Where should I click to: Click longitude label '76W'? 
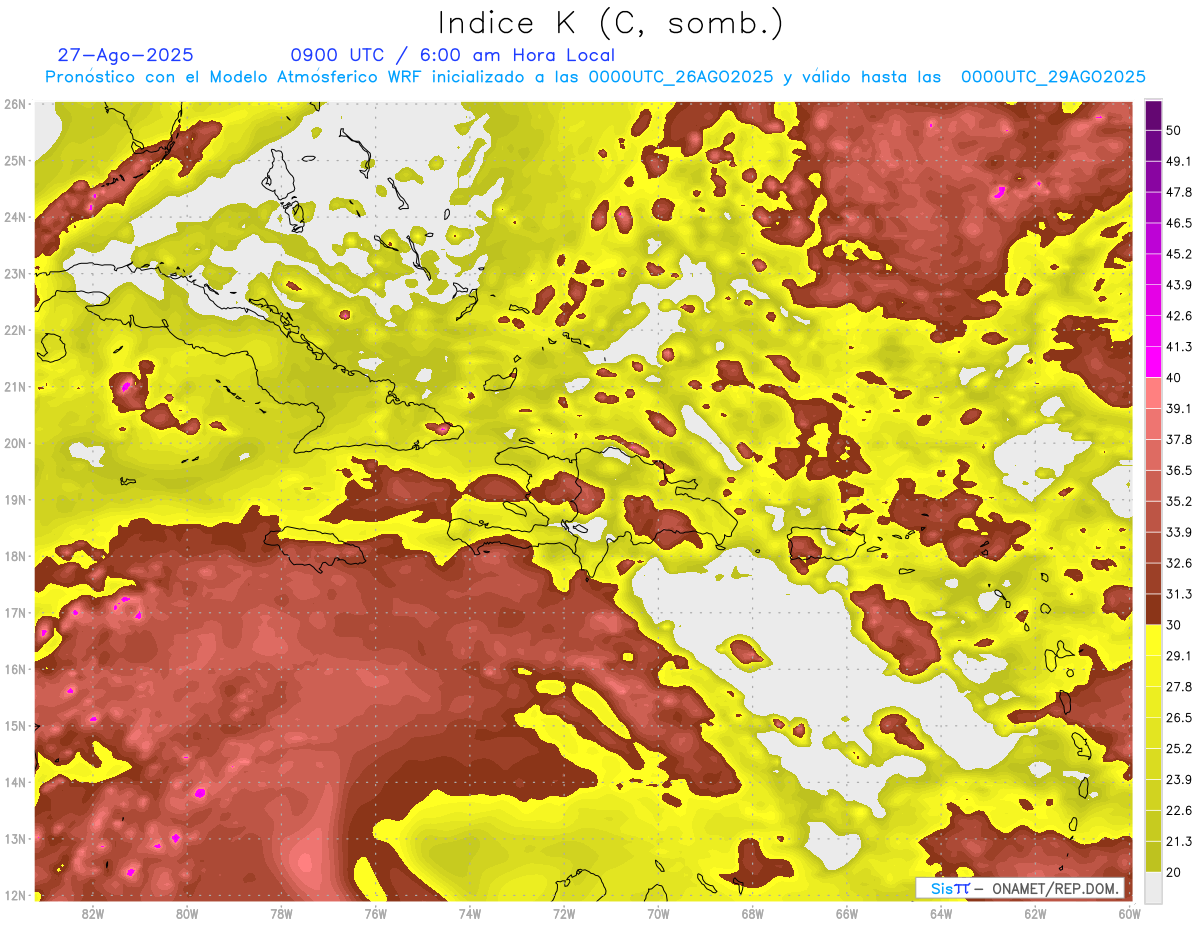point(375,913)
